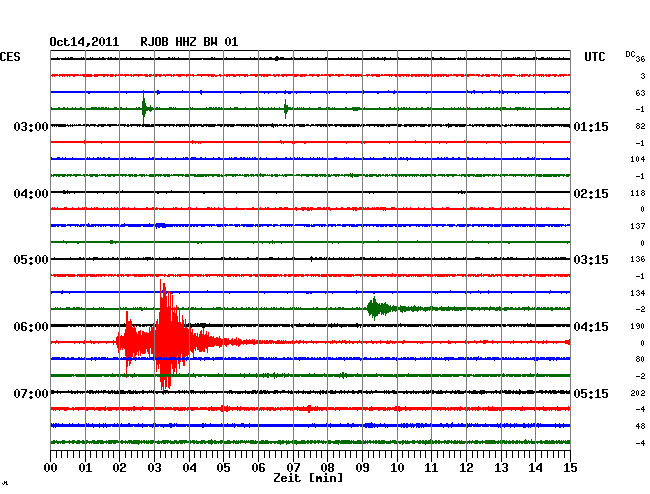The width and height of the screenshot is (650, 494).
Task: Click the 10 tick label on time axis
Action: tap(397, 467)
